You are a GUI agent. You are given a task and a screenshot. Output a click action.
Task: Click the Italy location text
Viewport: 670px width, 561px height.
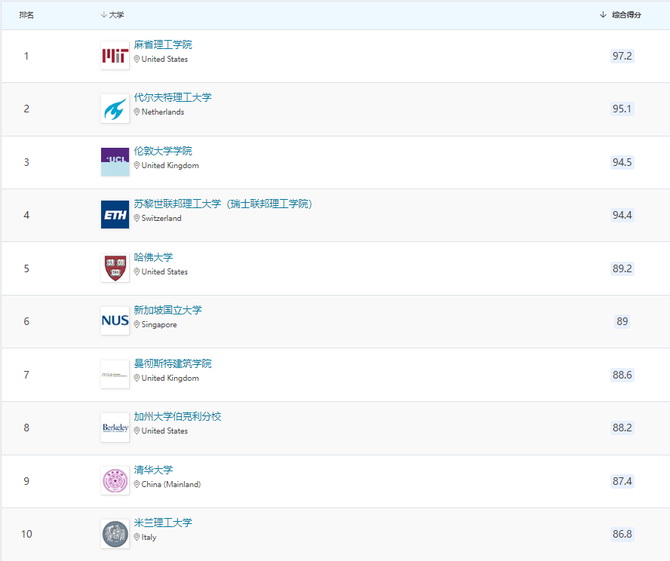click(x=149, y=537)
